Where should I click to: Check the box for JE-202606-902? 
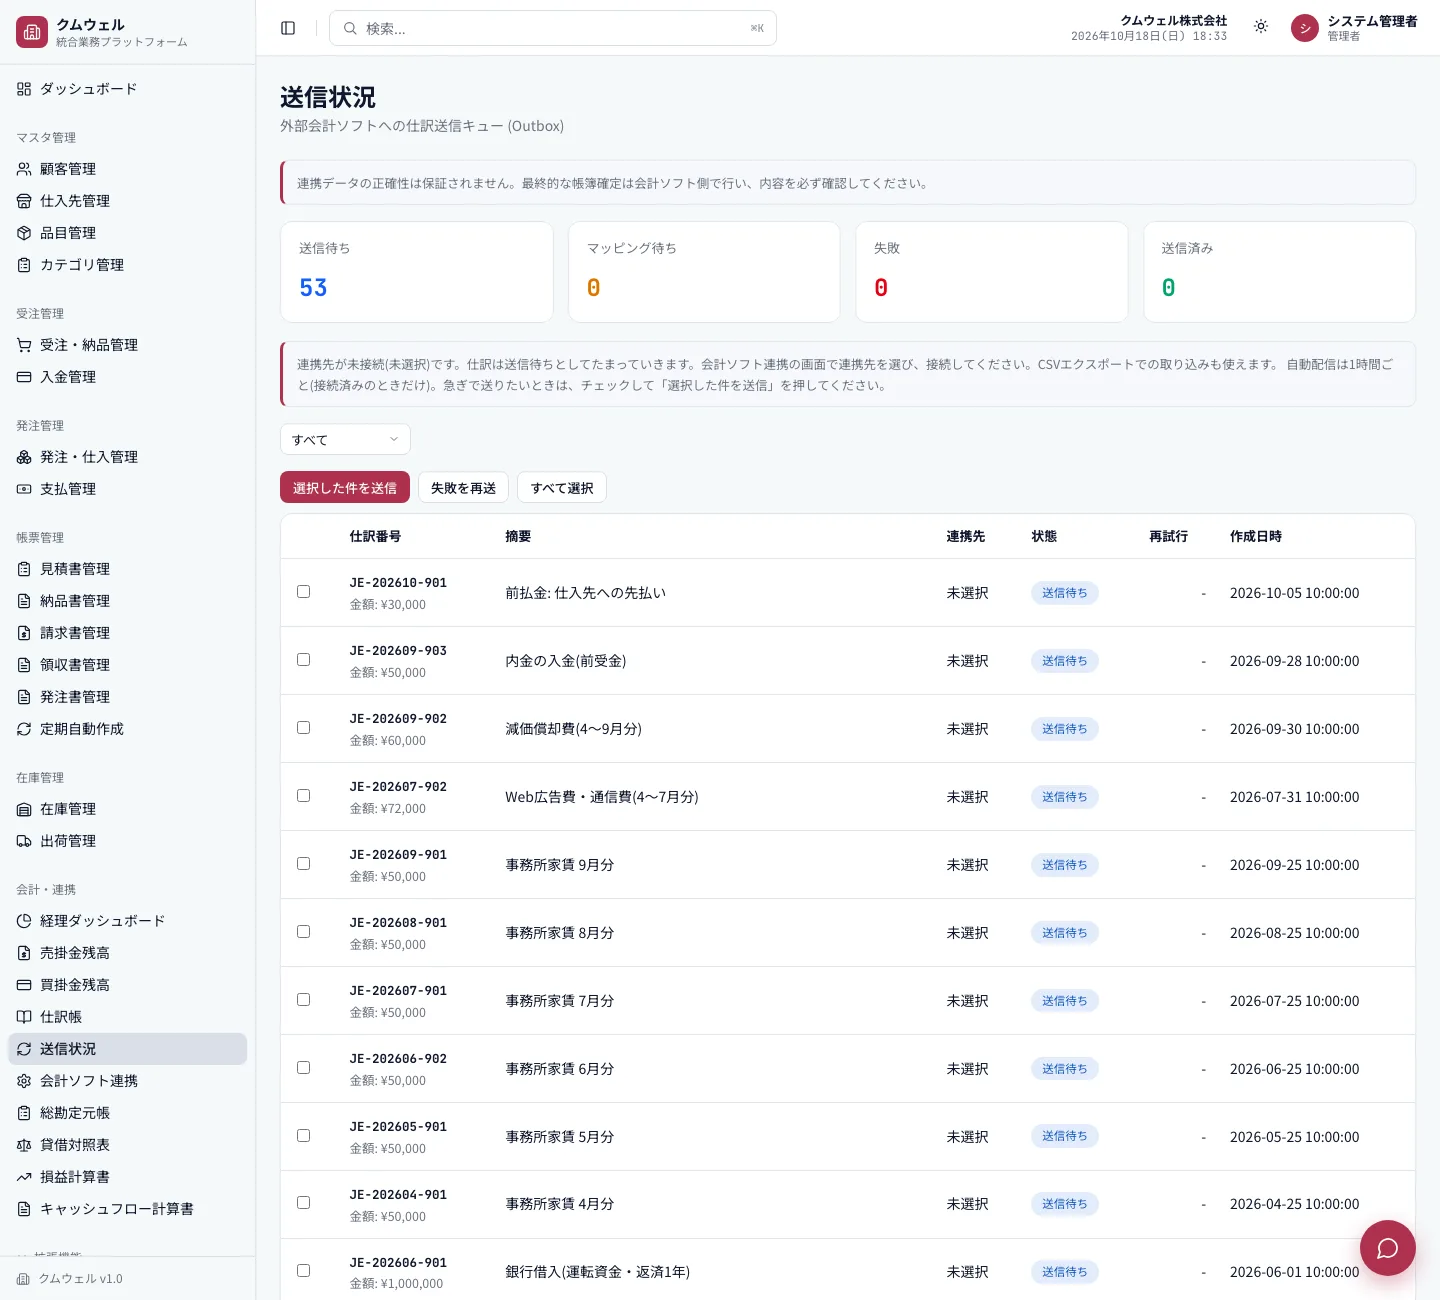(304, 1068)
